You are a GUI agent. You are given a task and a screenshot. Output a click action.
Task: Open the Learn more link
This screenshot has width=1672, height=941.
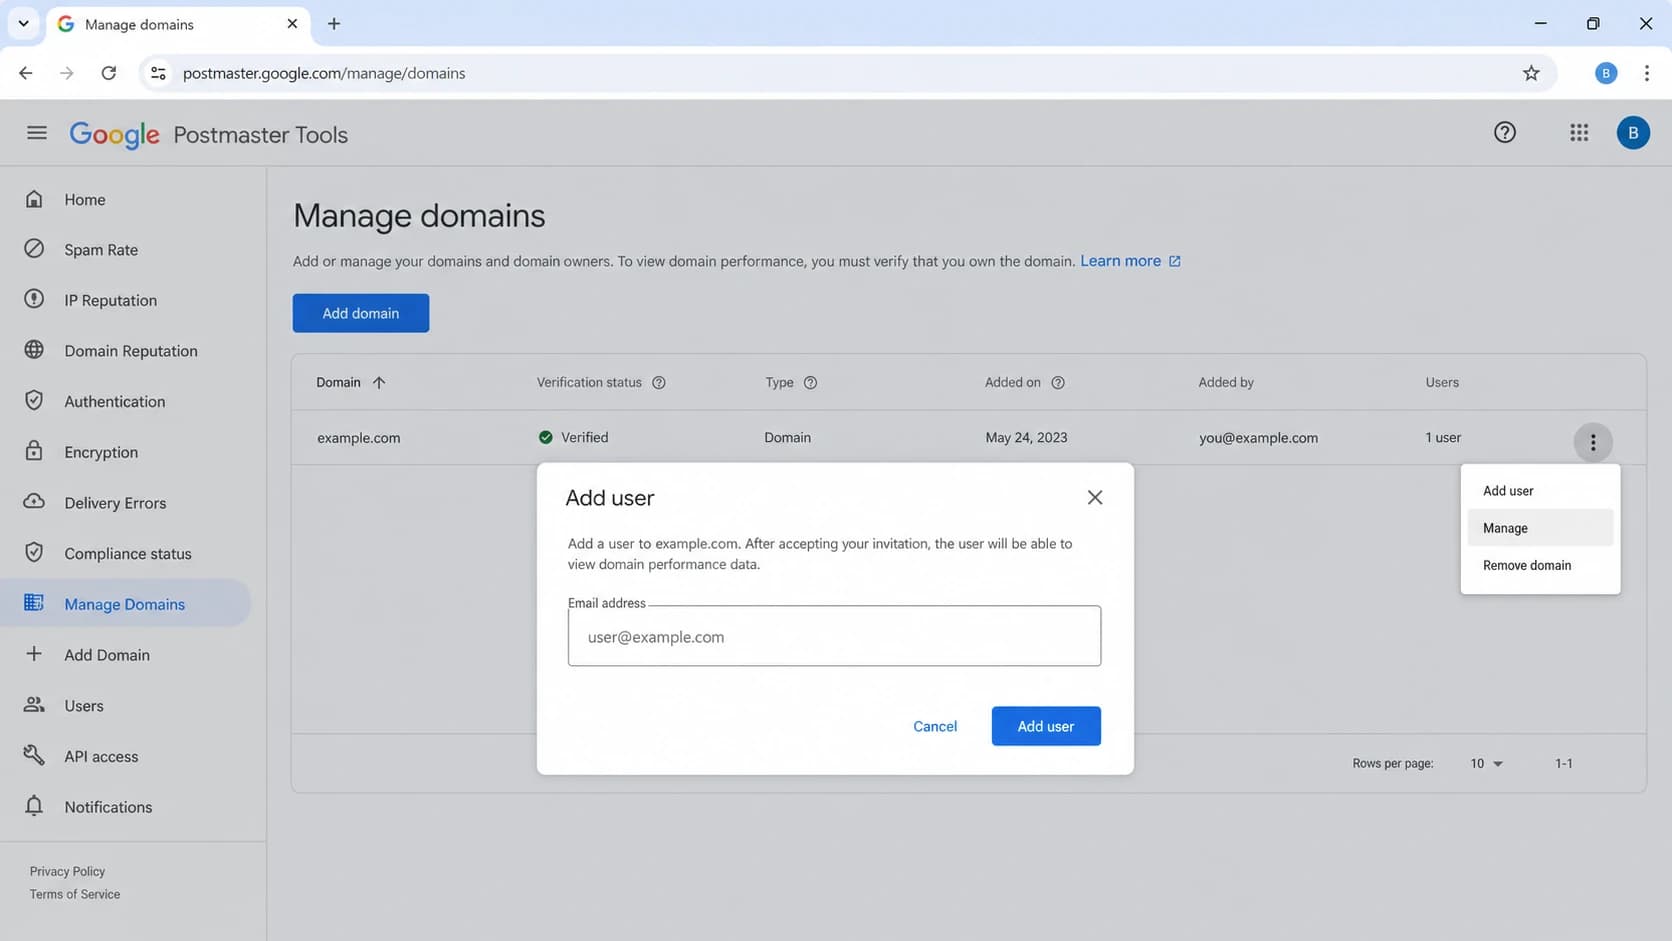pyautogui.click(x=1130, y=261)
